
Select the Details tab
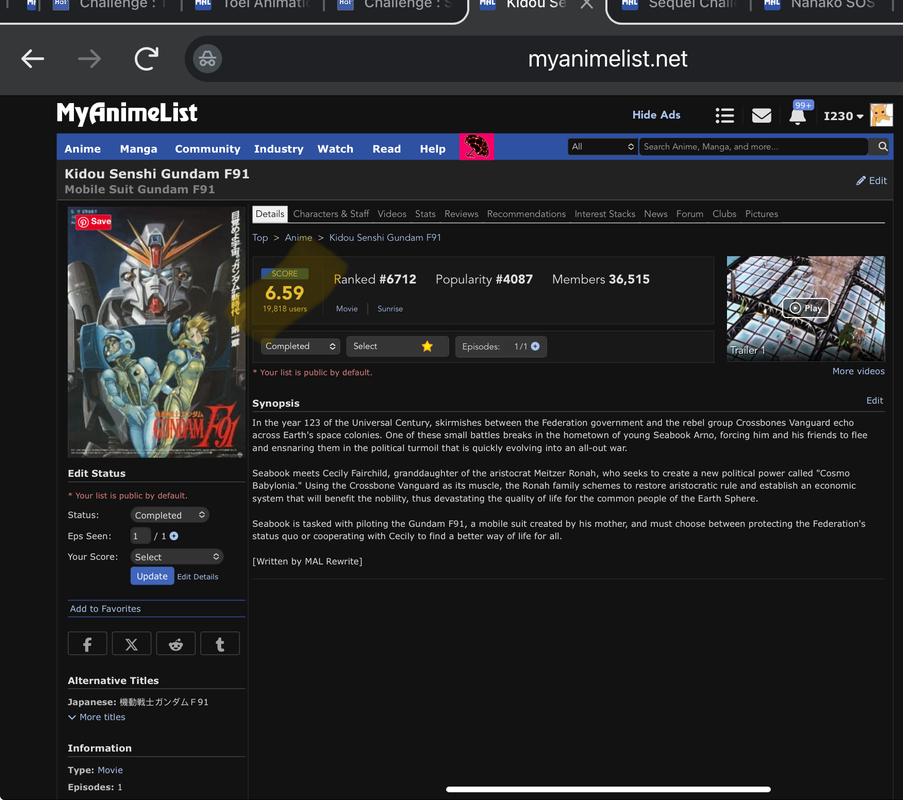pyautogui.click(x=270, y=214)
